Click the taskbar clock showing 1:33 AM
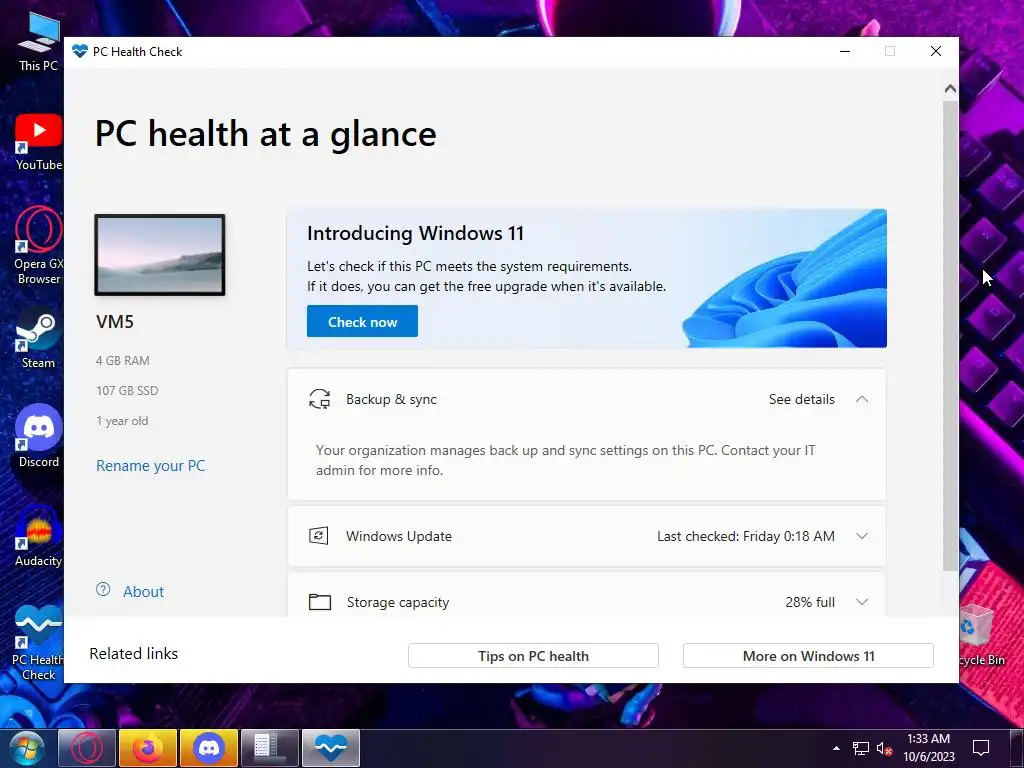The image size is (1024, 768). 929,748
